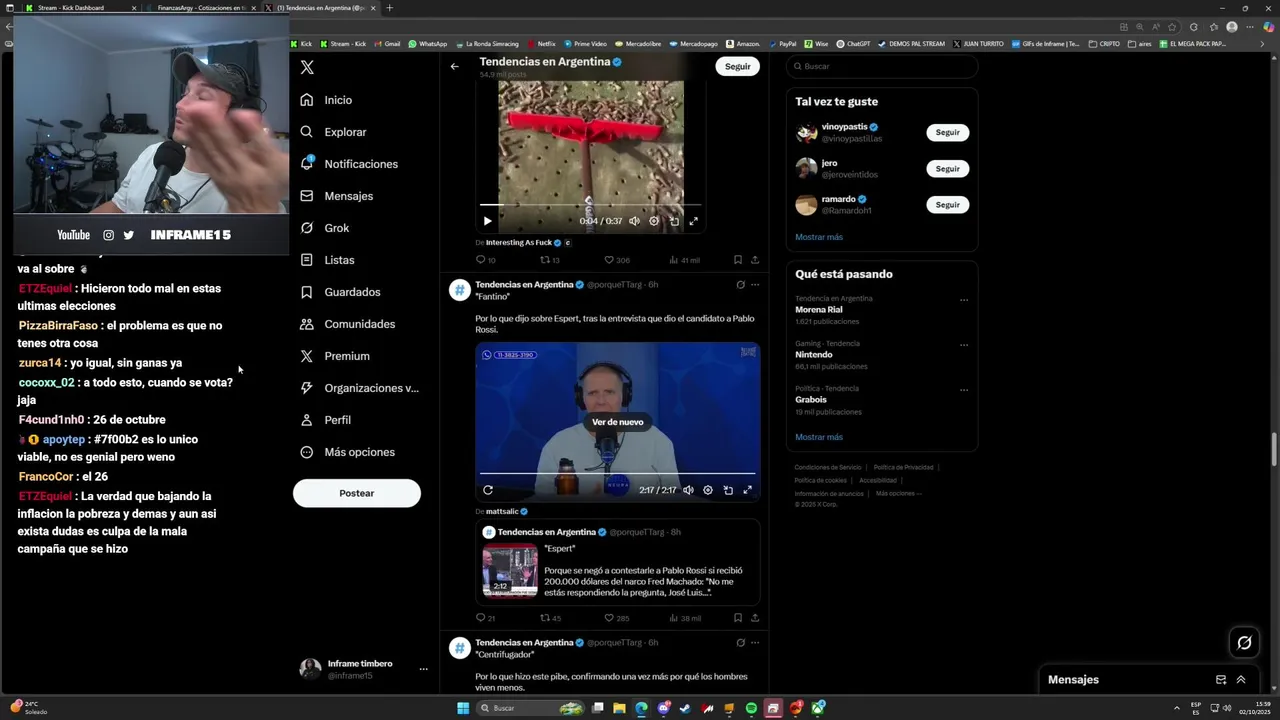Like the rake video post with 306 likes
1280x720 pixels.
pyautogui.click(x=617, y=260)
